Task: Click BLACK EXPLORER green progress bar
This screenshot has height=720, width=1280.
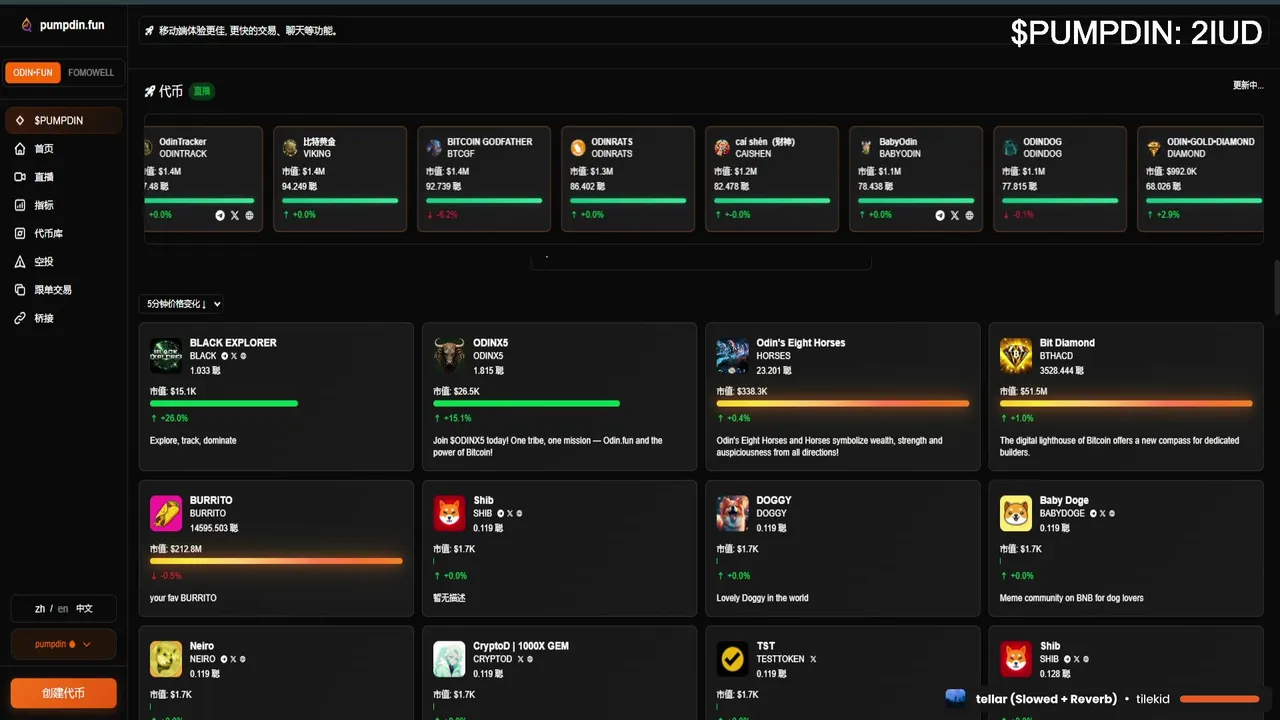Action: (x=224, y=403)
